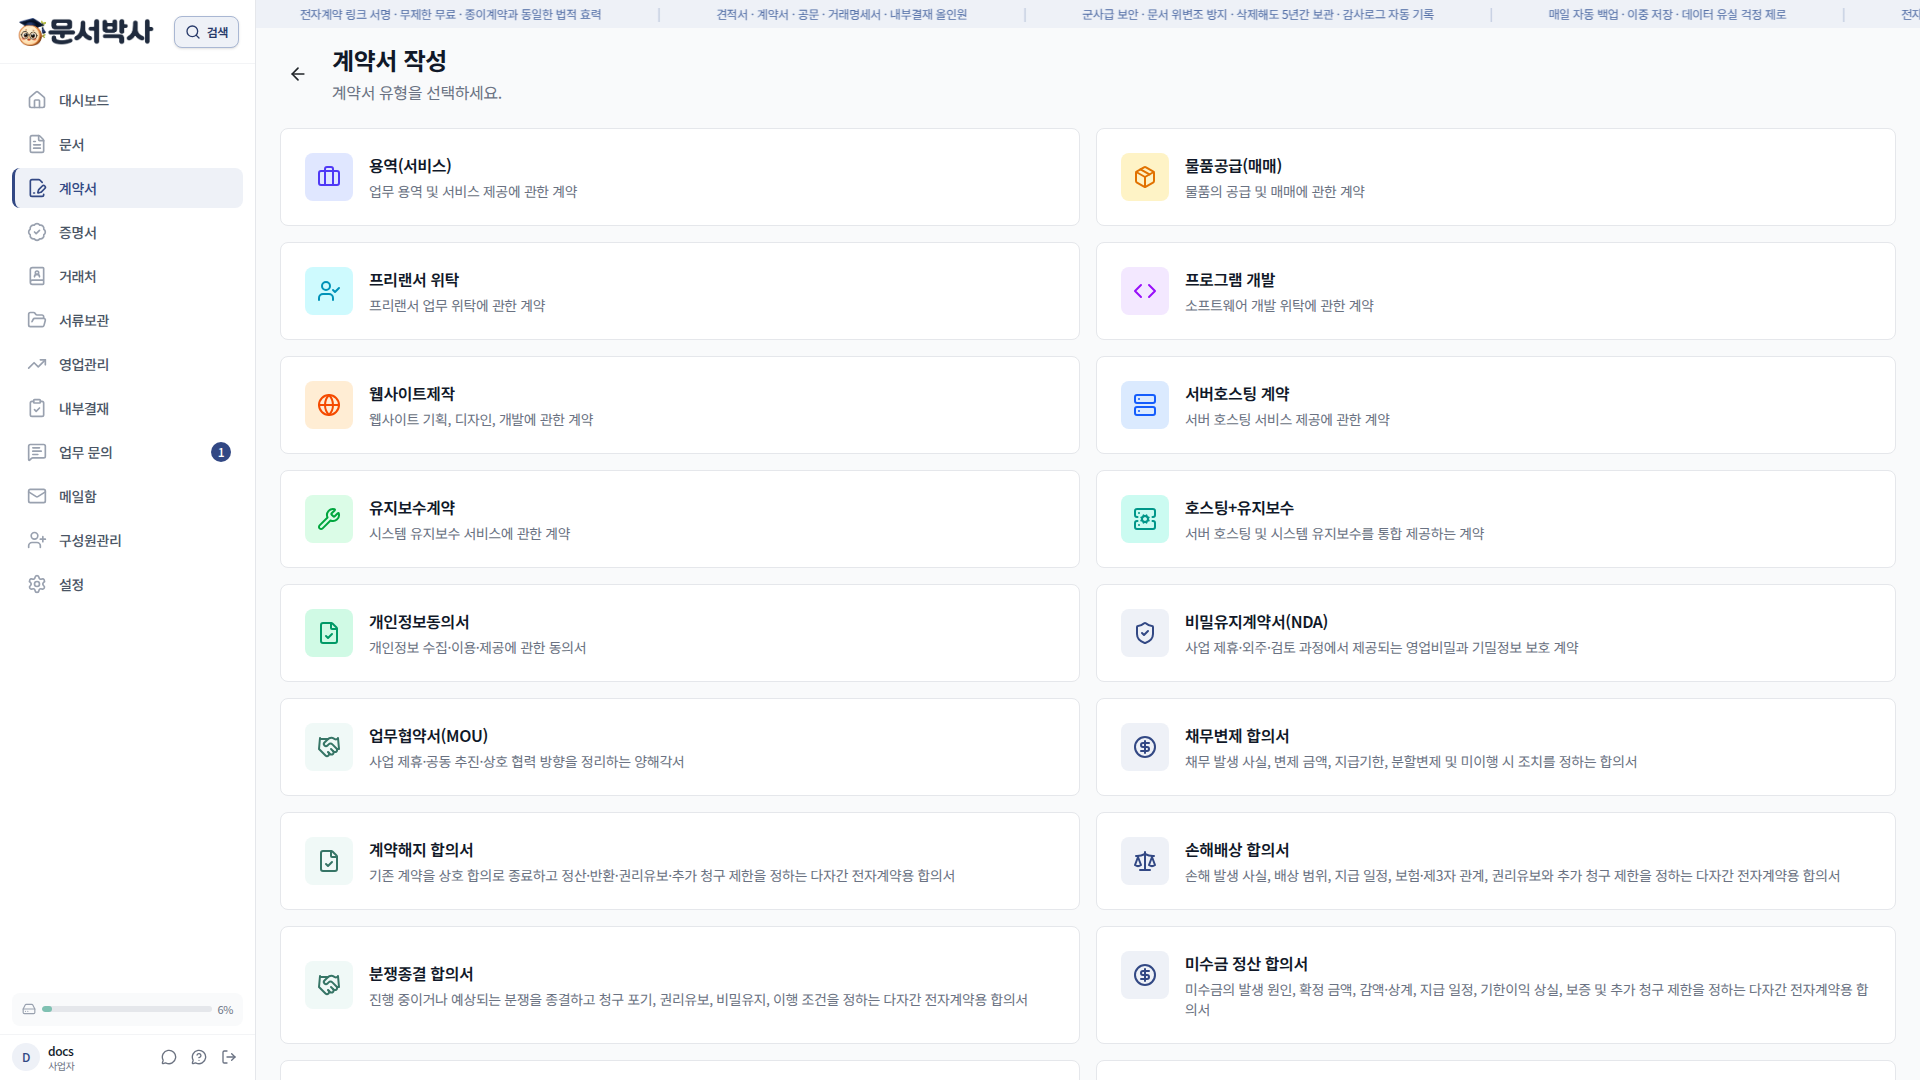The width and height of the screenshot is (1920, 1080).
Task: Select the 웹사이트제작 contract title
Action: pos(412,394)
